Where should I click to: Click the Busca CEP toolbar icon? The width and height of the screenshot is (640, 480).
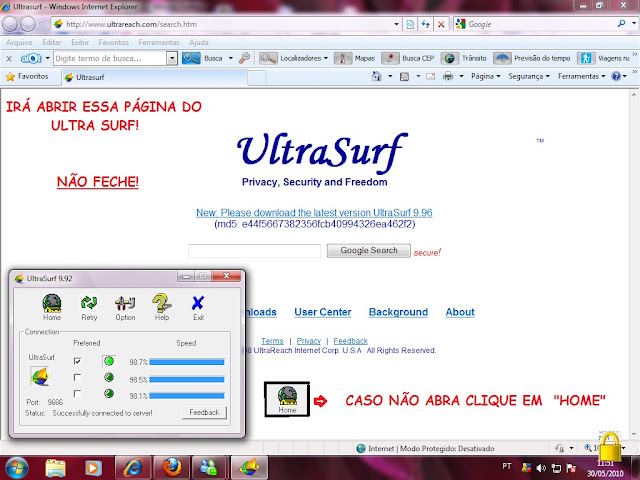(x=390, y=58)
